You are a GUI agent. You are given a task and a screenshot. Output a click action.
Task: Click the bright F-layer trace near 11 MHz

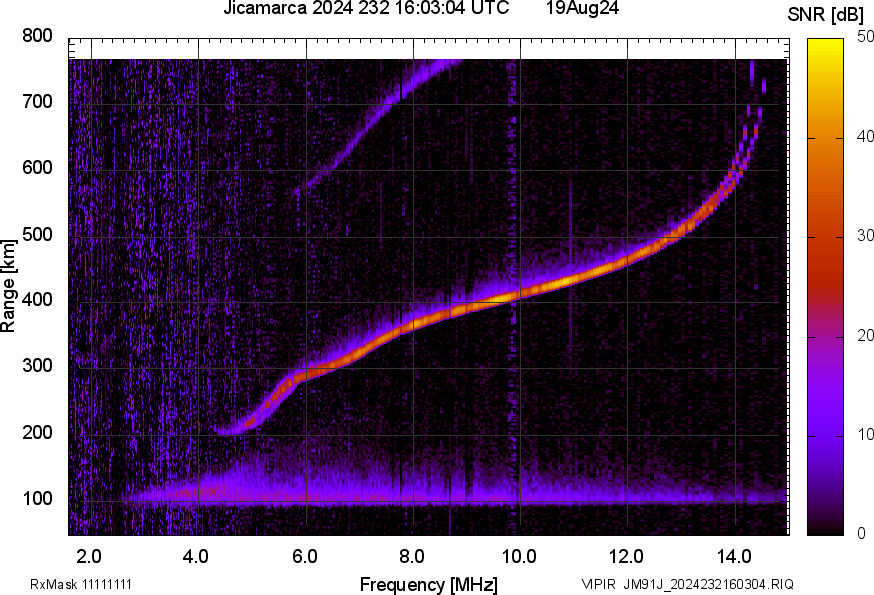click(x=574, y=279)
